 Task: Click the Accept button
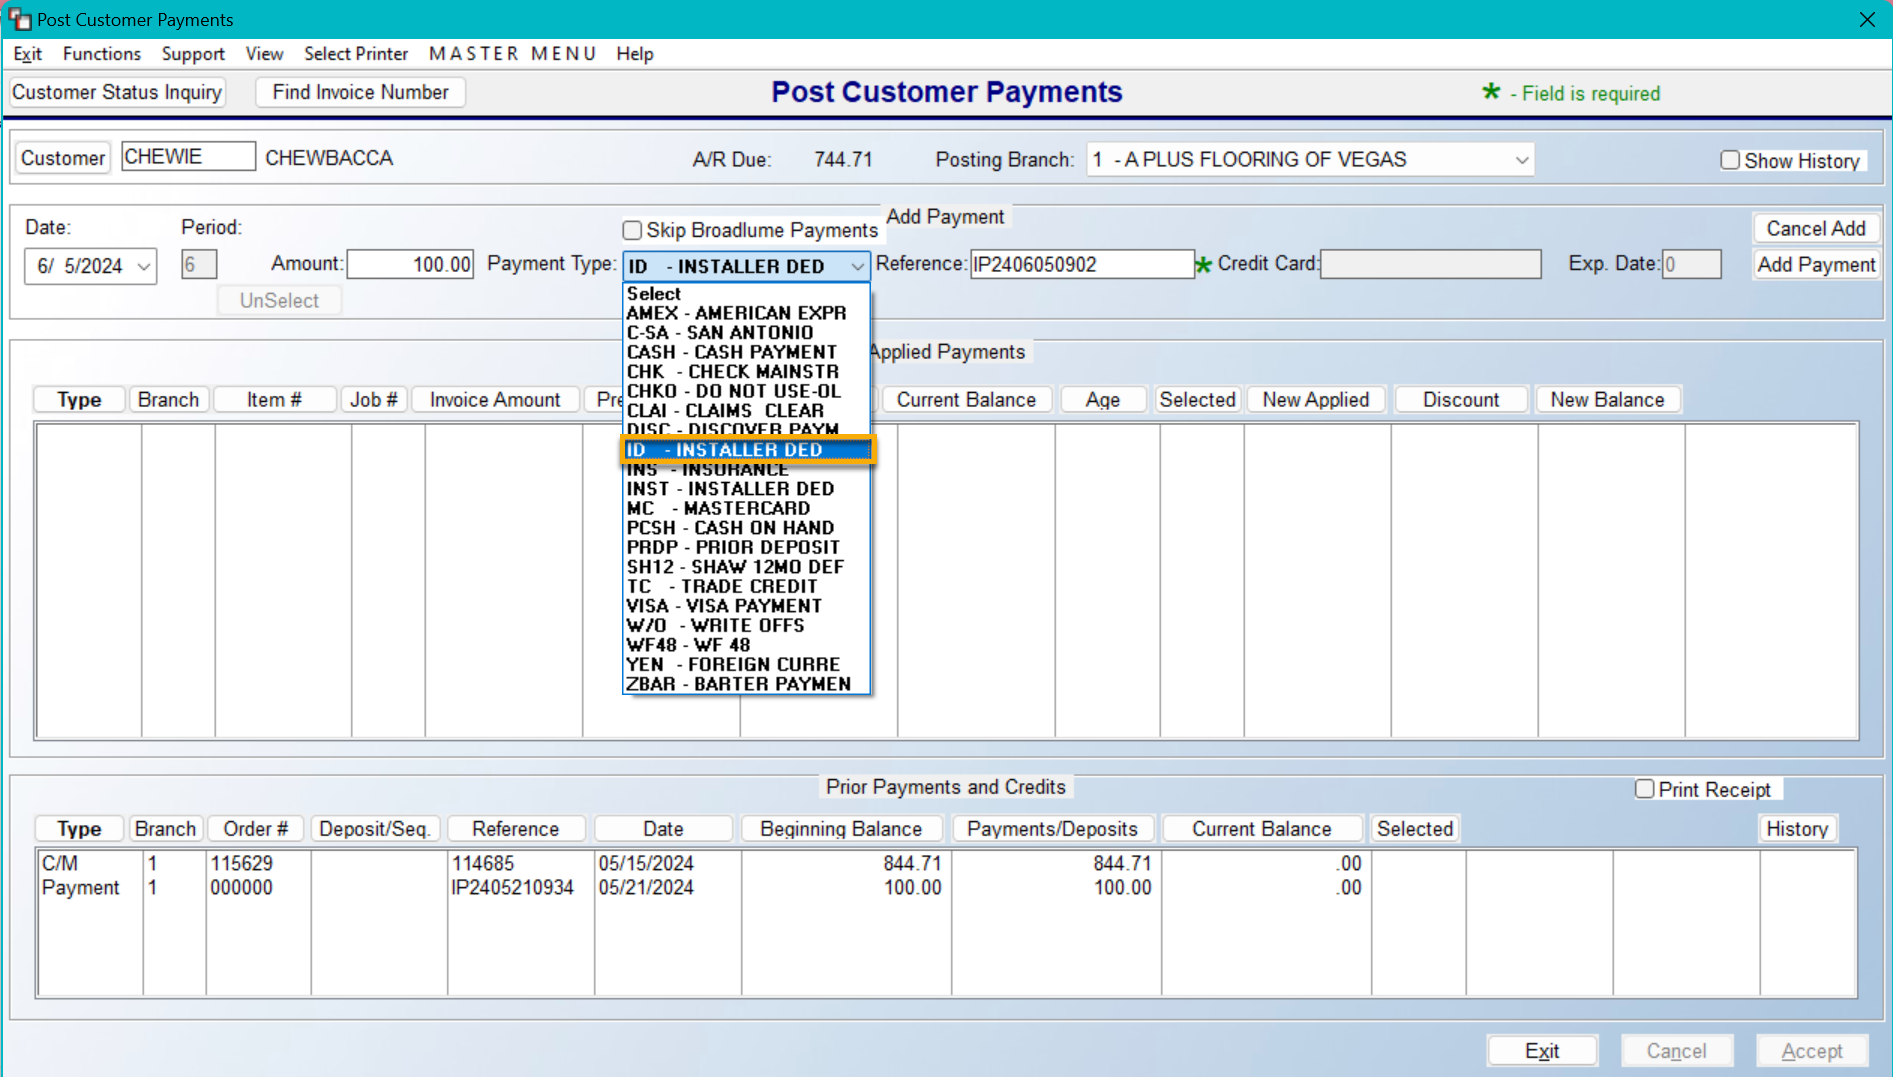(x=1812, y=1051)
